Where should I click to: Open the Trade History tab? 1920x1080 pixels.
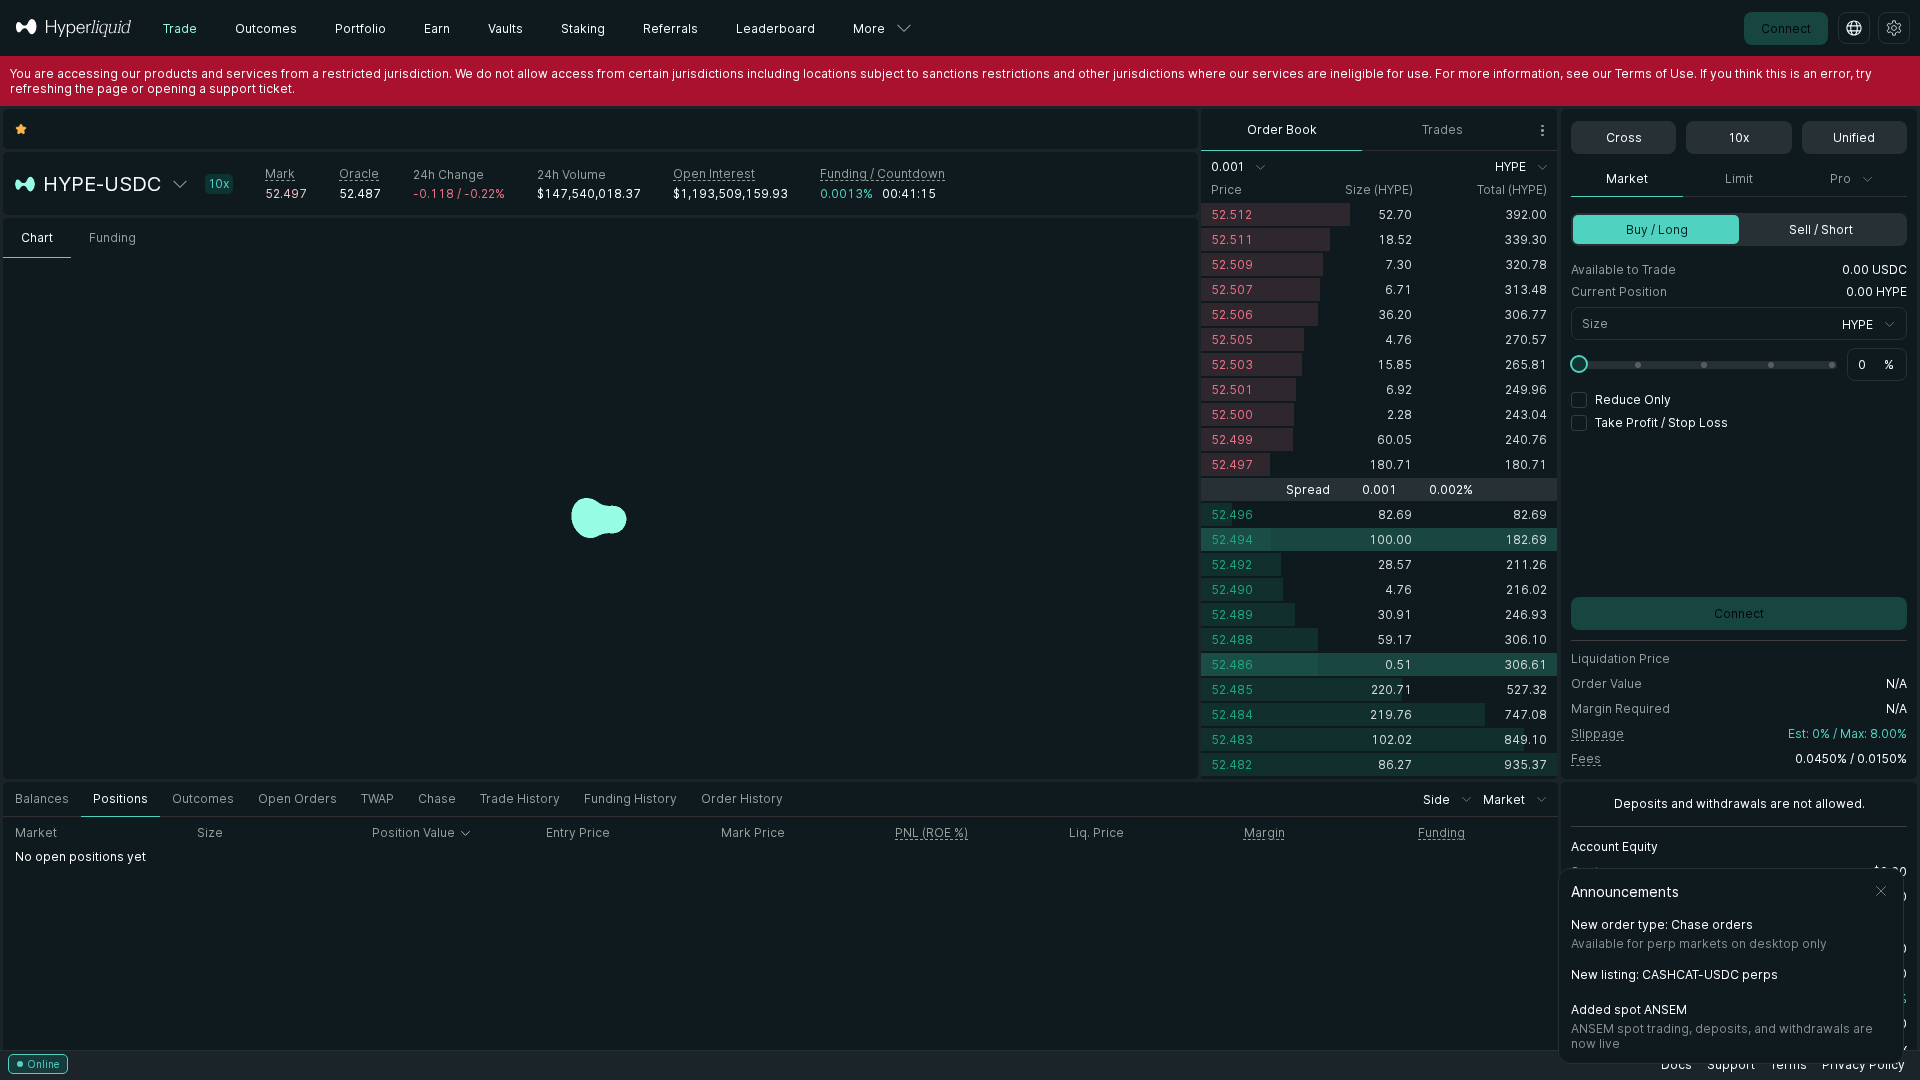point(519,799)
